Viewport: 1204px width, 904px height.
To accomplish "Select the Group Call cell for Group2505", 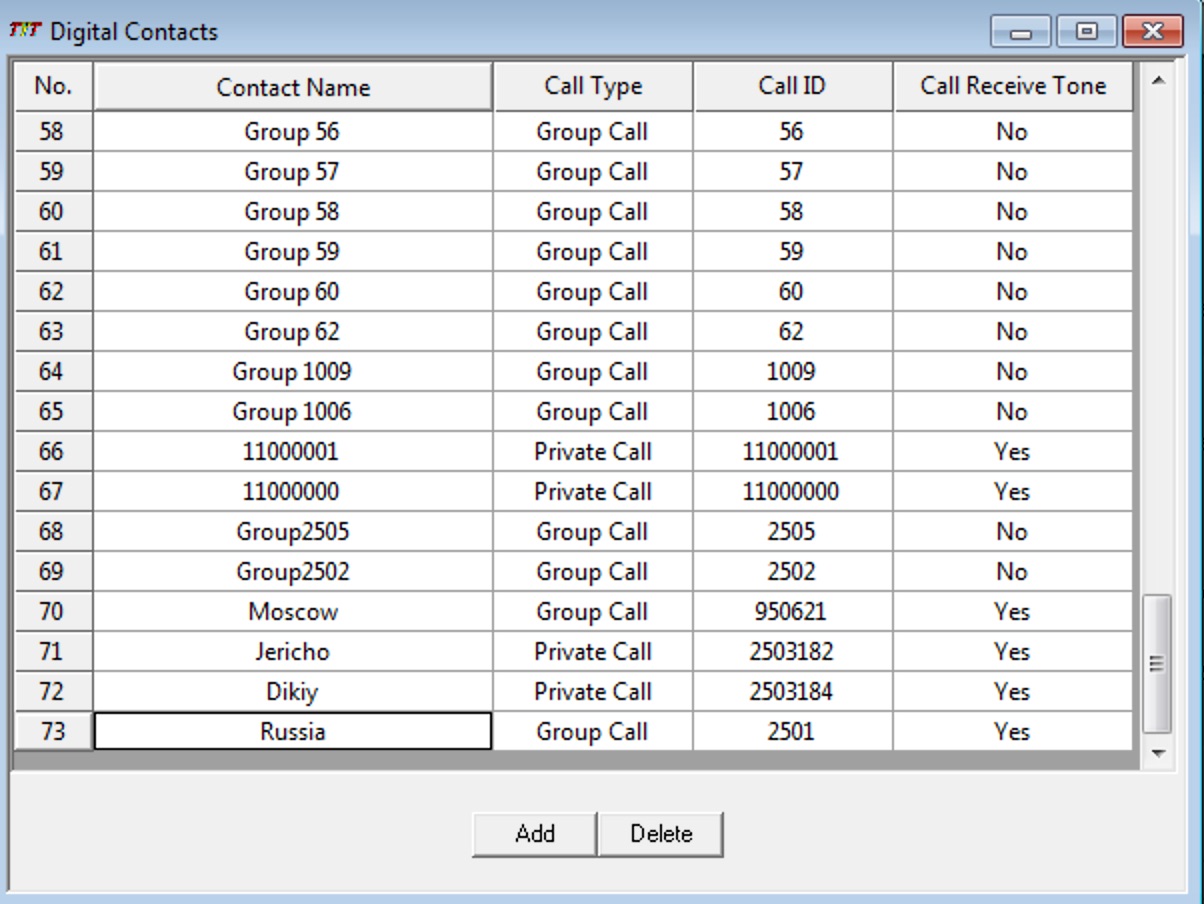I will (x=593, y=531).
